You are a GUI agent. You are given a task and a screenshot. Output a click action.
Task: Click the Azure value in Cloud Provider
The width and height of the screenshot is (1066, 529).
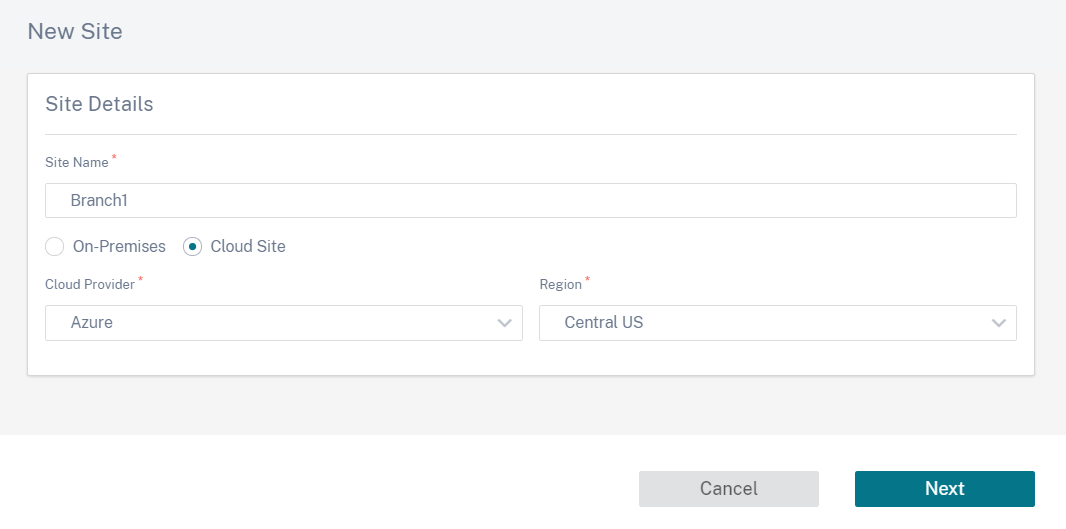(92, 323)
